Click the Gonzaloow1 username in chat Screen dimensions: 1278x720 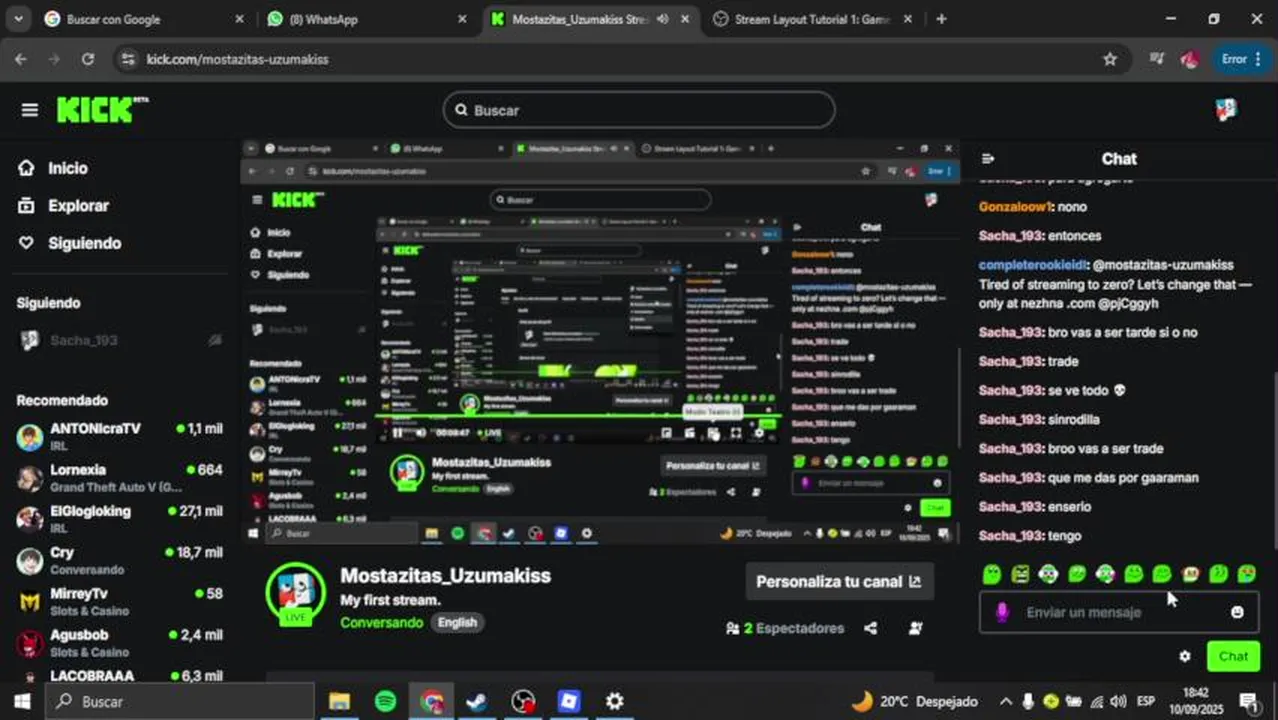point(1015,207)
